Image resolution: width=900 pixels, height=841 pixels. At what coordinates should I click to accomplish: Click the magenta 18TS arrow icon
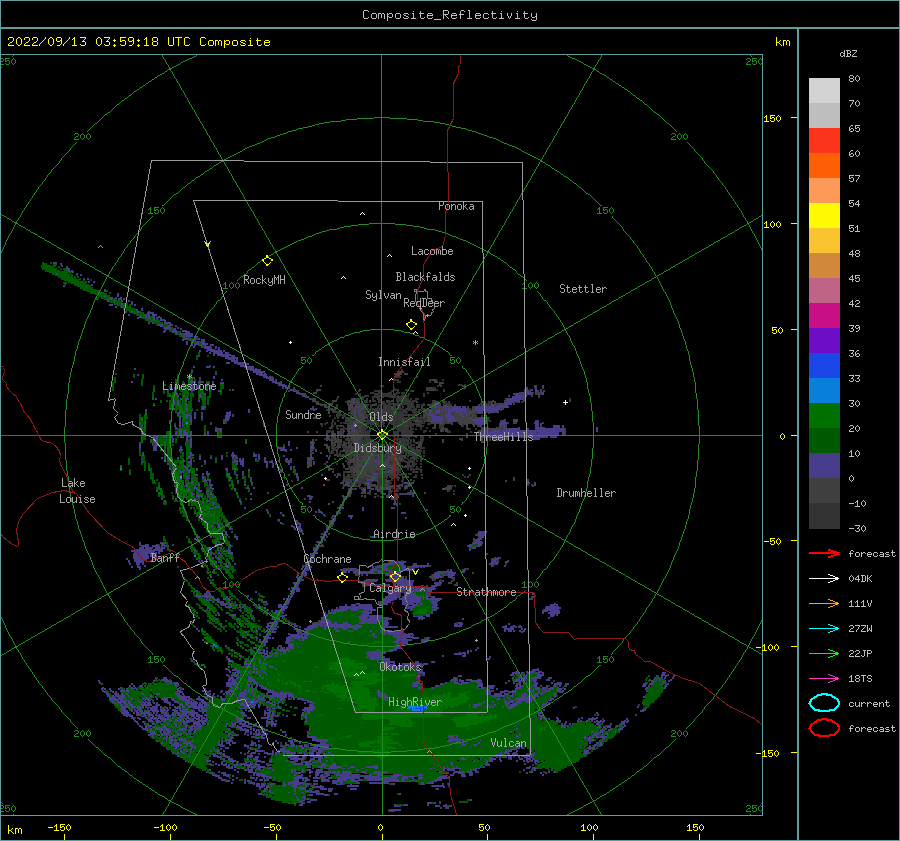[824, 679]
